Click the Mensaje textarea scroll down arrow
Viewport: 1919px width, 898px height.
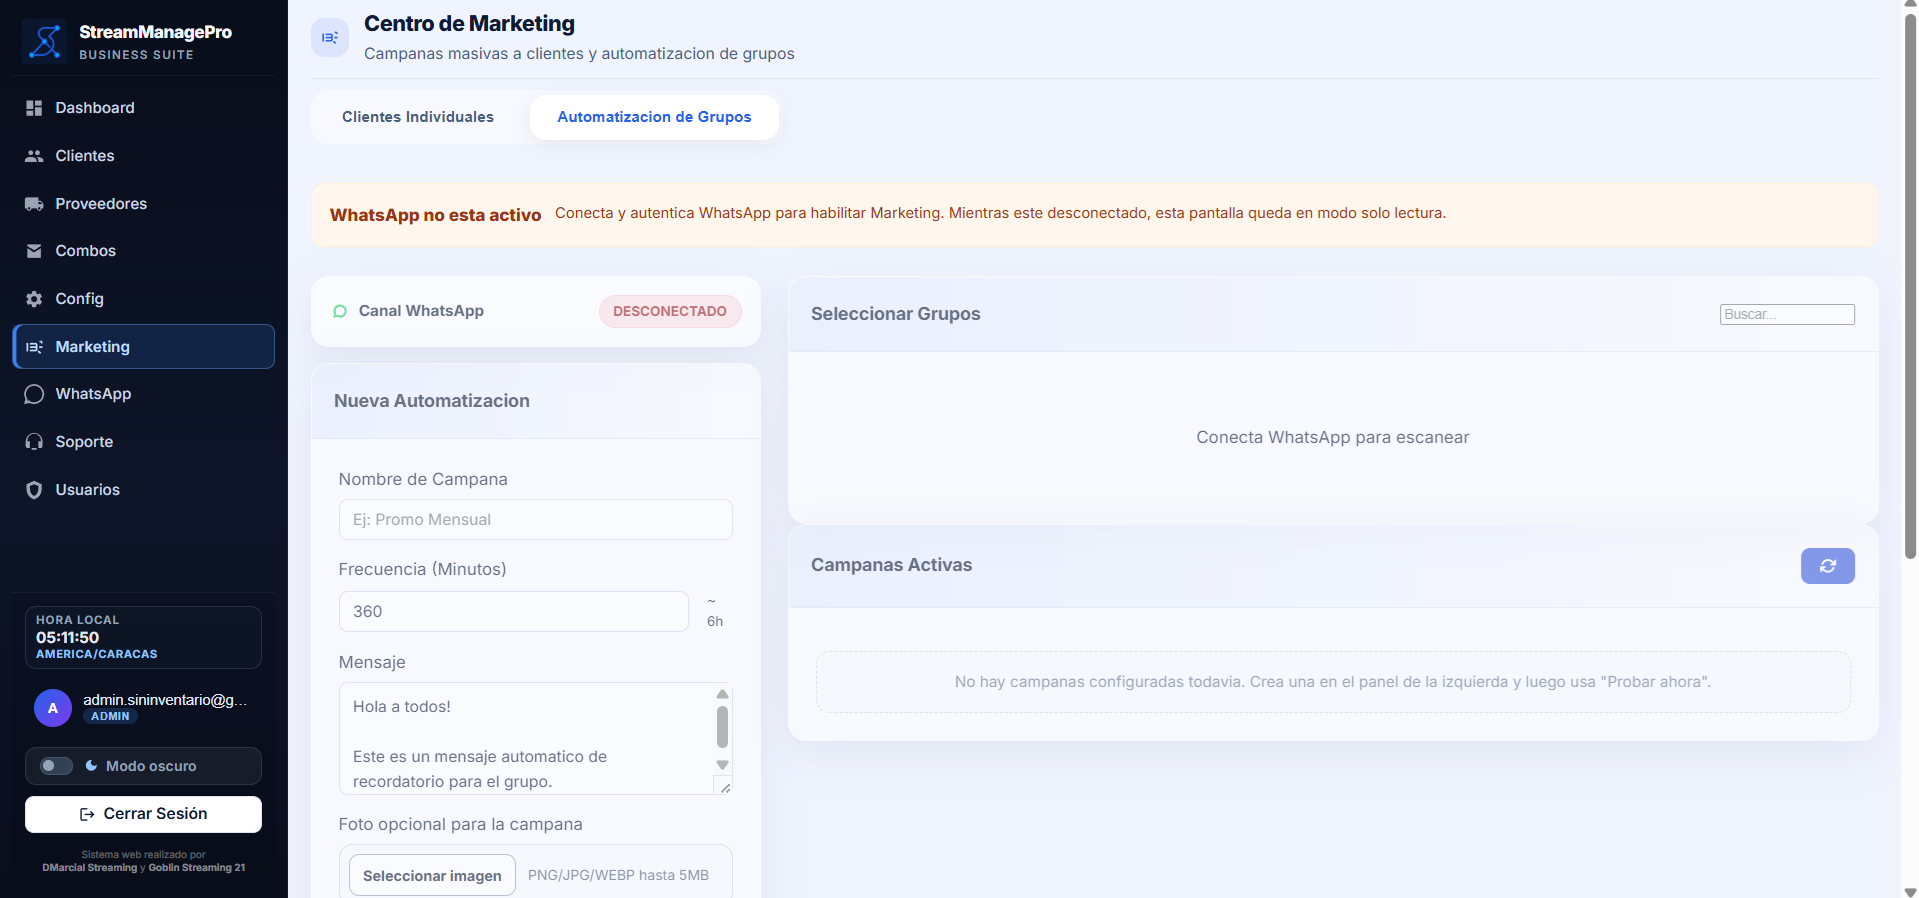pos(722,765)
